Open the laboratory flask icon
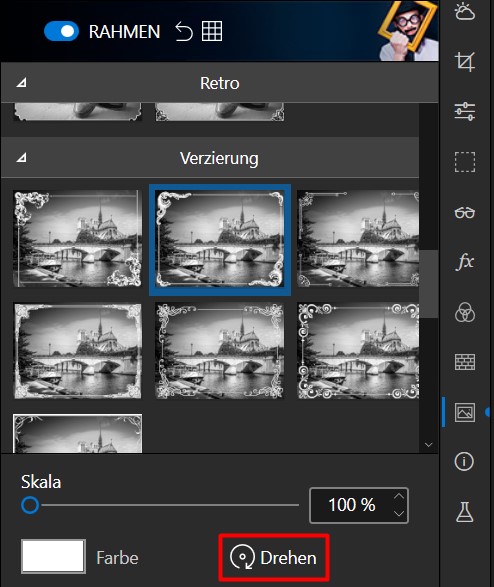This screenshot has width=494, height=587. [x=465, y=512]
